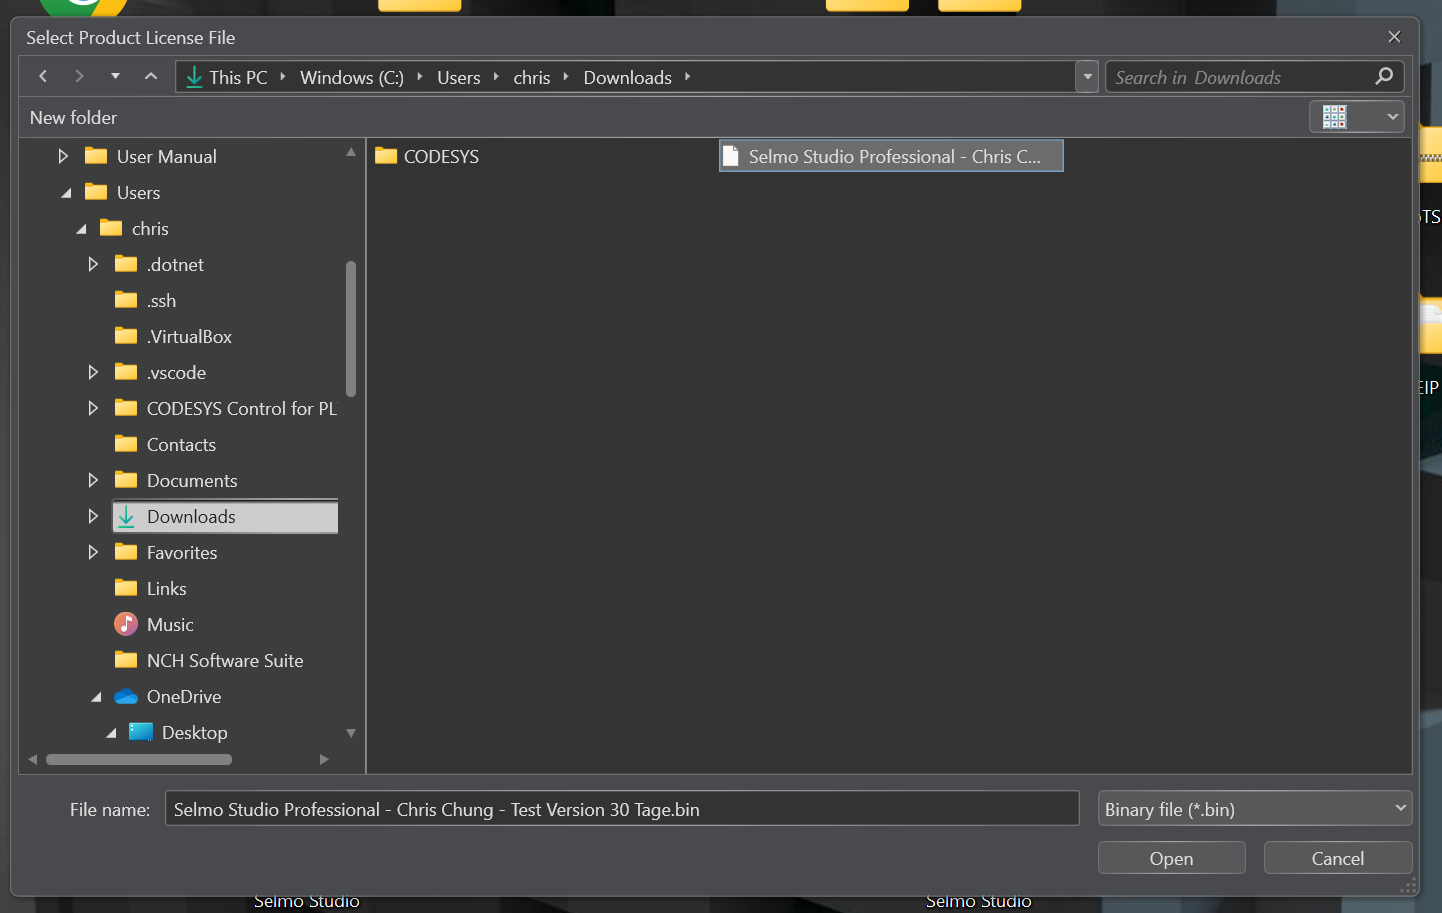
Task: Select CODESYS Control for PL folder in tree
Action: coord(242,408)
